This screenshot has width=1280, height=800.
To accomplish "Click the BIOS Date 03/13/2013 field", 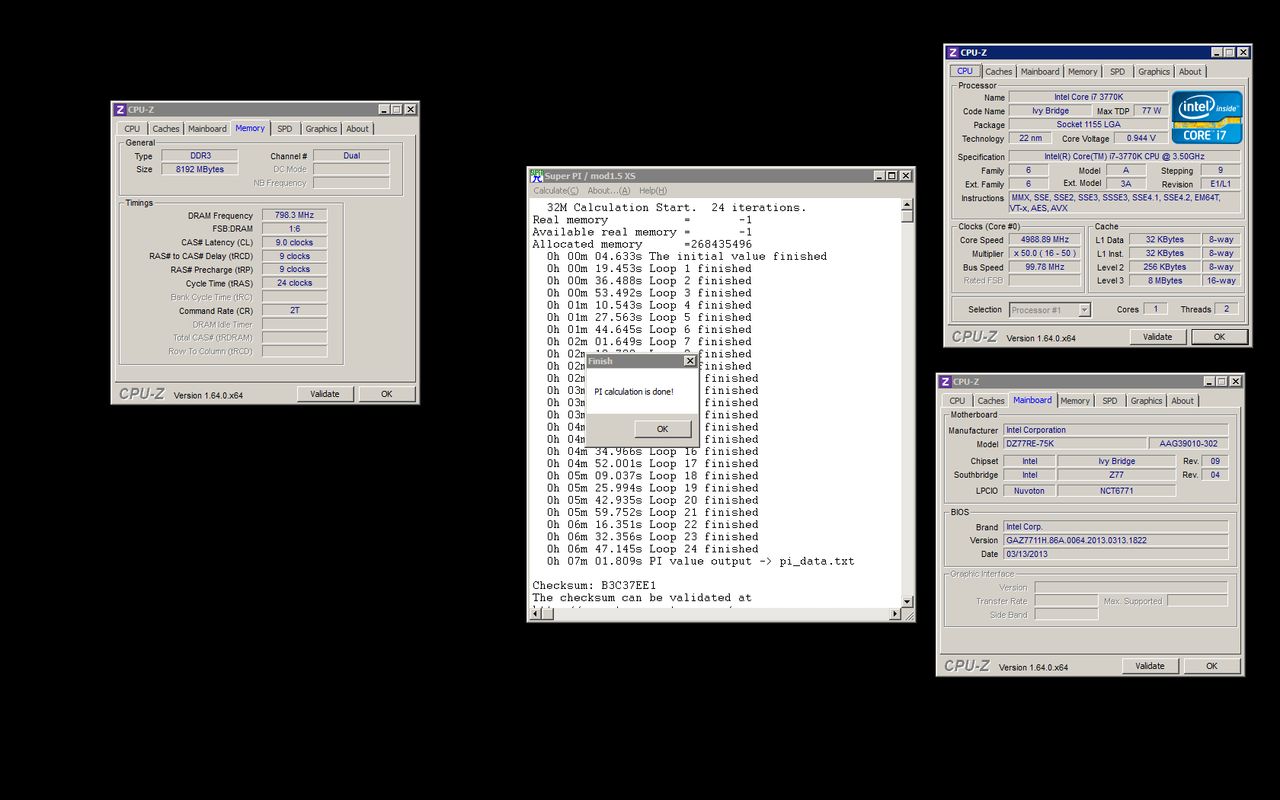I will [x=1116, y=554].
